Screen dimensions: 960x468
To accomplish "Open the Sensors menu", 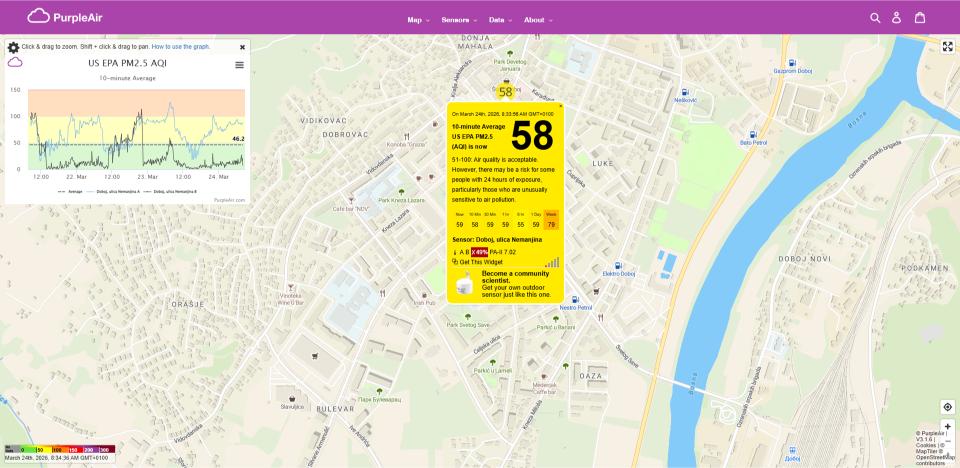I will pos(459,20).
